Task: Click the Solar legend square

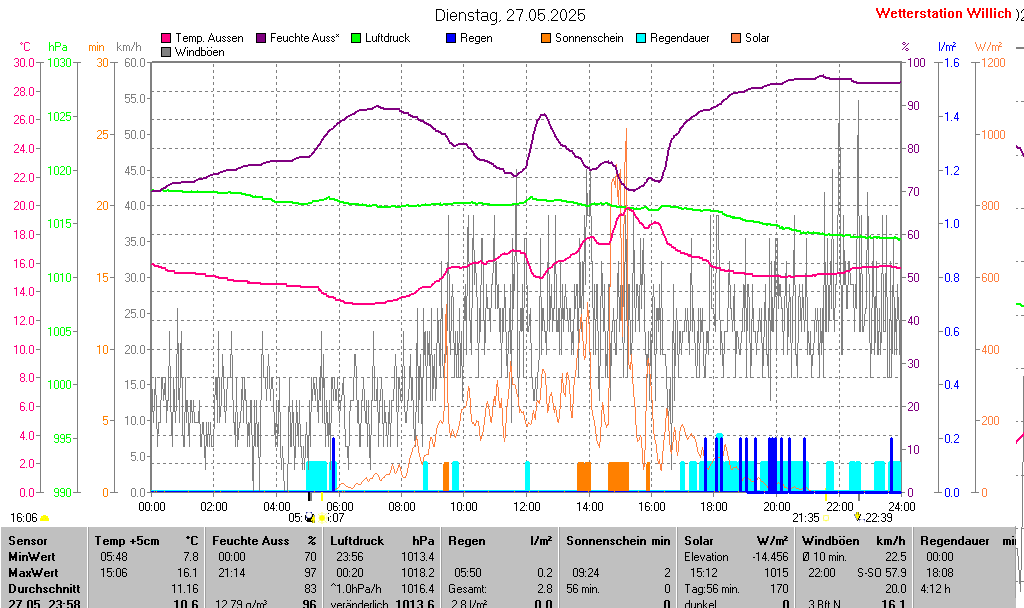Action: tap(735, 38)
